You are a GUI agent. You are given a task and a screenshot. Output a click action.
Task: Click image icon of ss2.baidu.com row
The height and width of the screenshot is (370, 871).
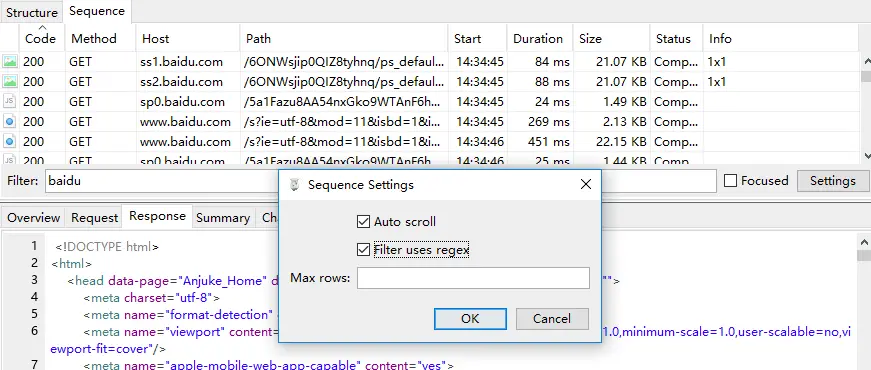[x=9, y=82]
